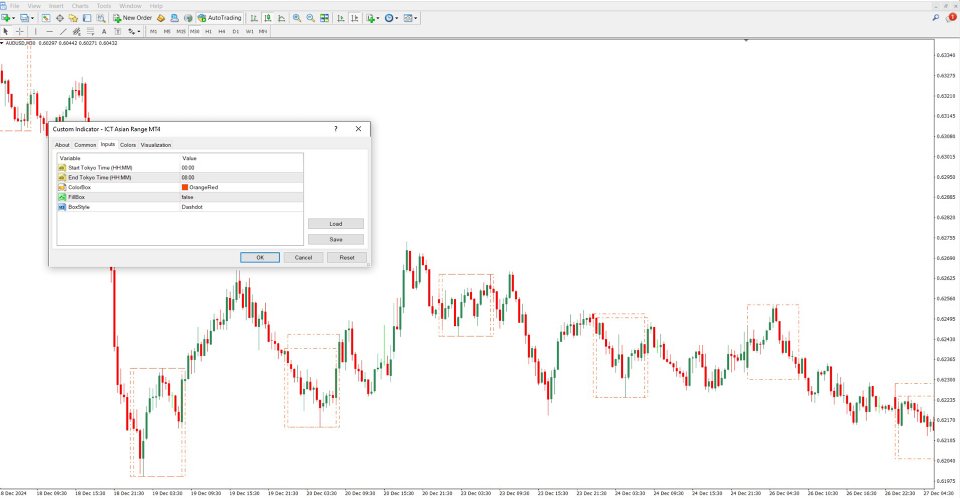Select the Fibonacci retracement tool

(90, 31)
